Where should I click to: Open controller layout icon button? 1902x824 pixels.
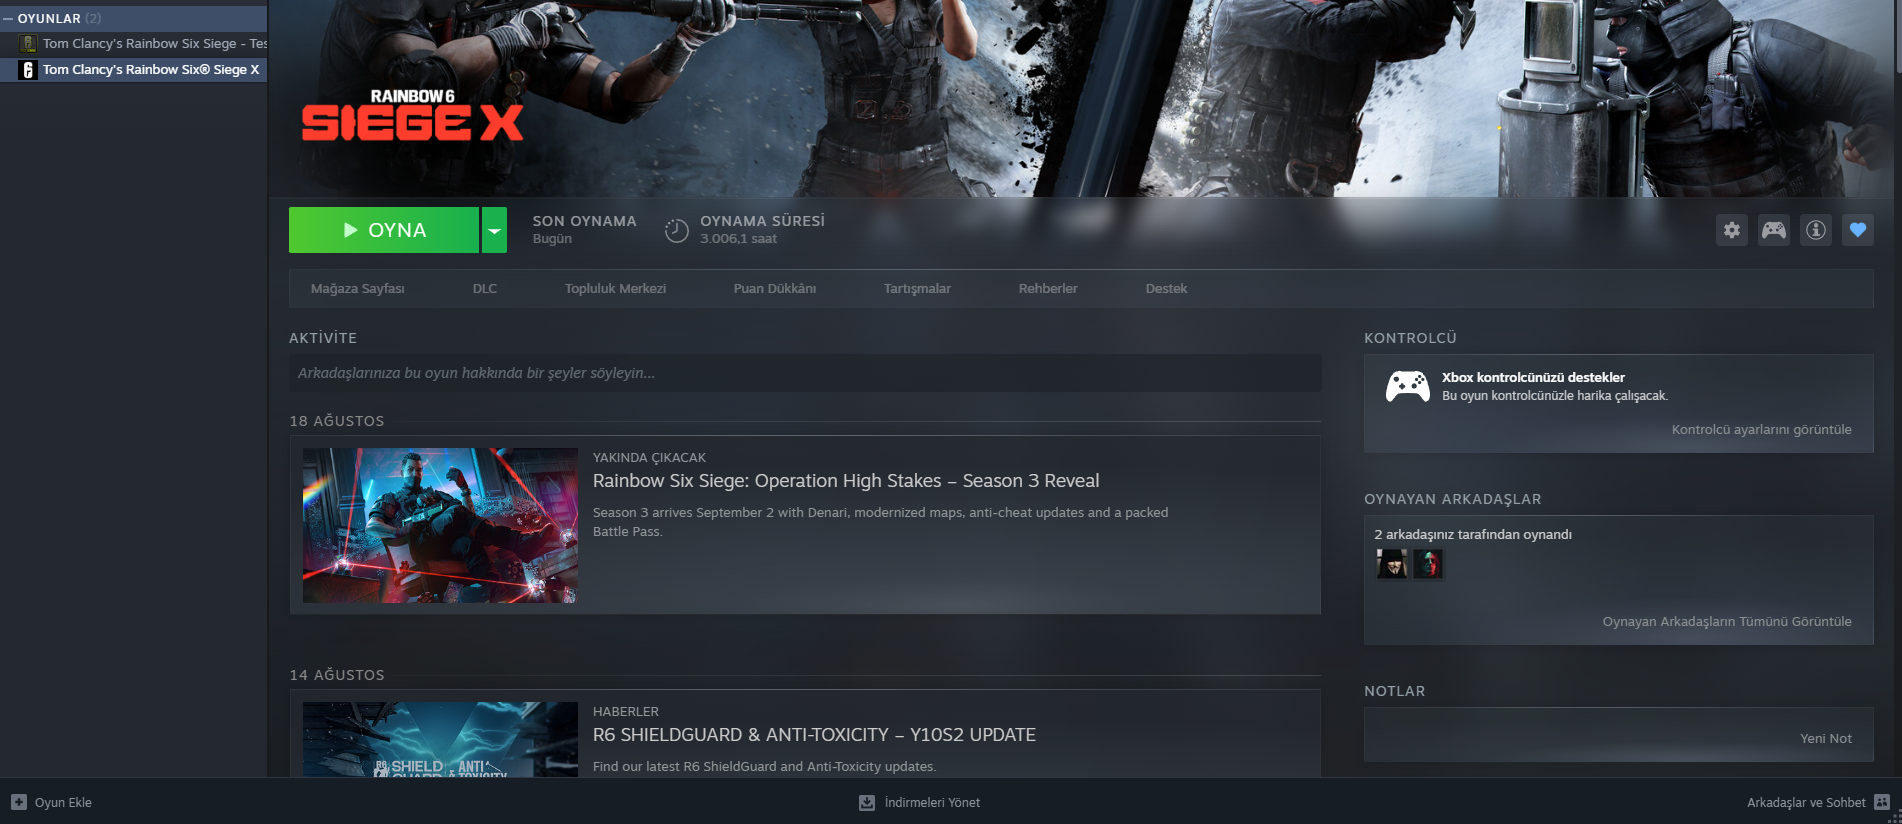1774,230
